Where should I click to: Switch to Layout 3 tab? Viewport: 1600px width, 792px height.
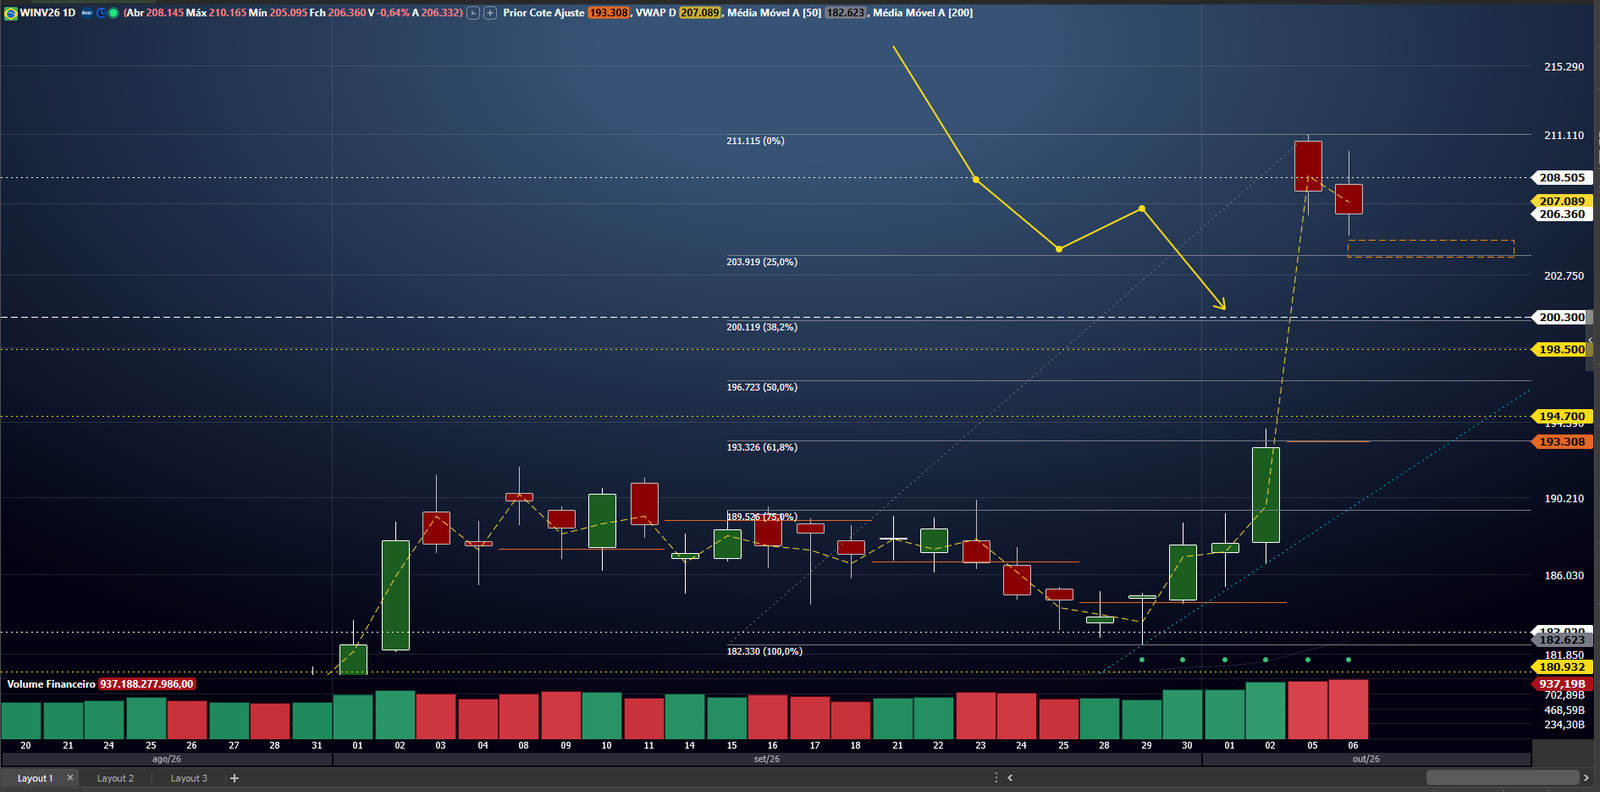[x=189, y=778]
